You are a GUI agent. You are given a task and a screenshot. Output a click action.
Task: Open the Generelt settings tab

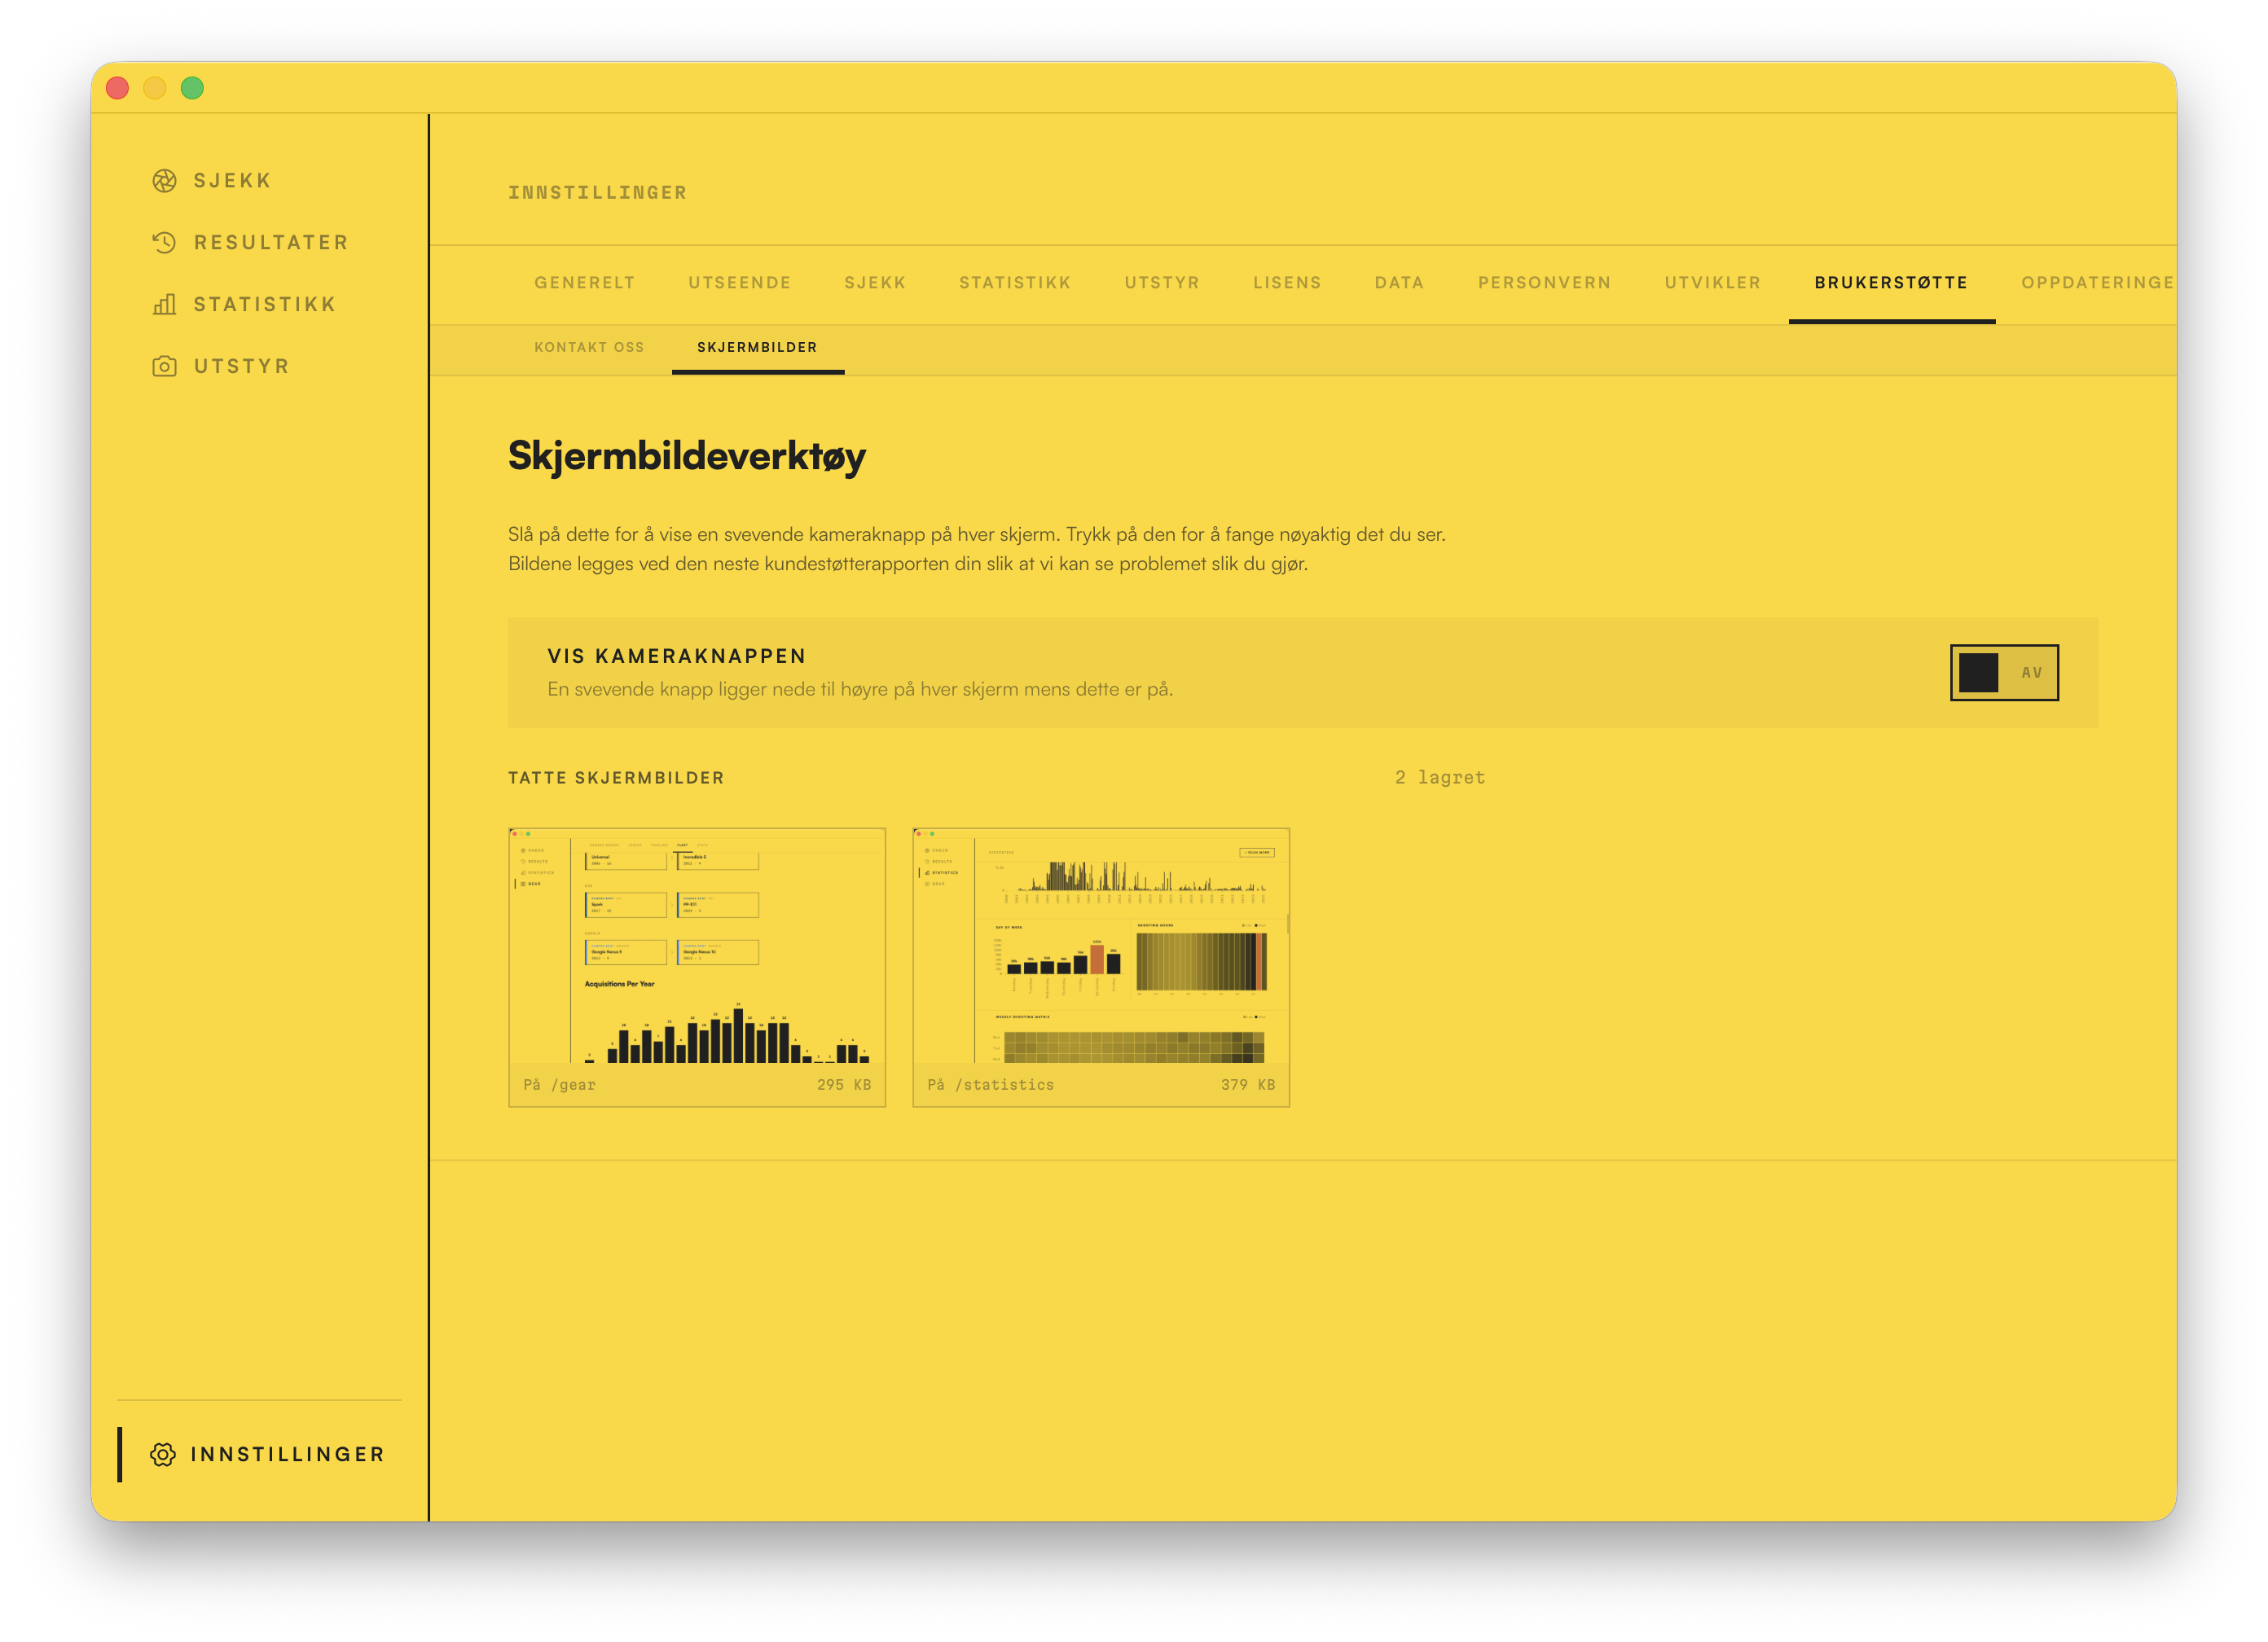[584, 283]
